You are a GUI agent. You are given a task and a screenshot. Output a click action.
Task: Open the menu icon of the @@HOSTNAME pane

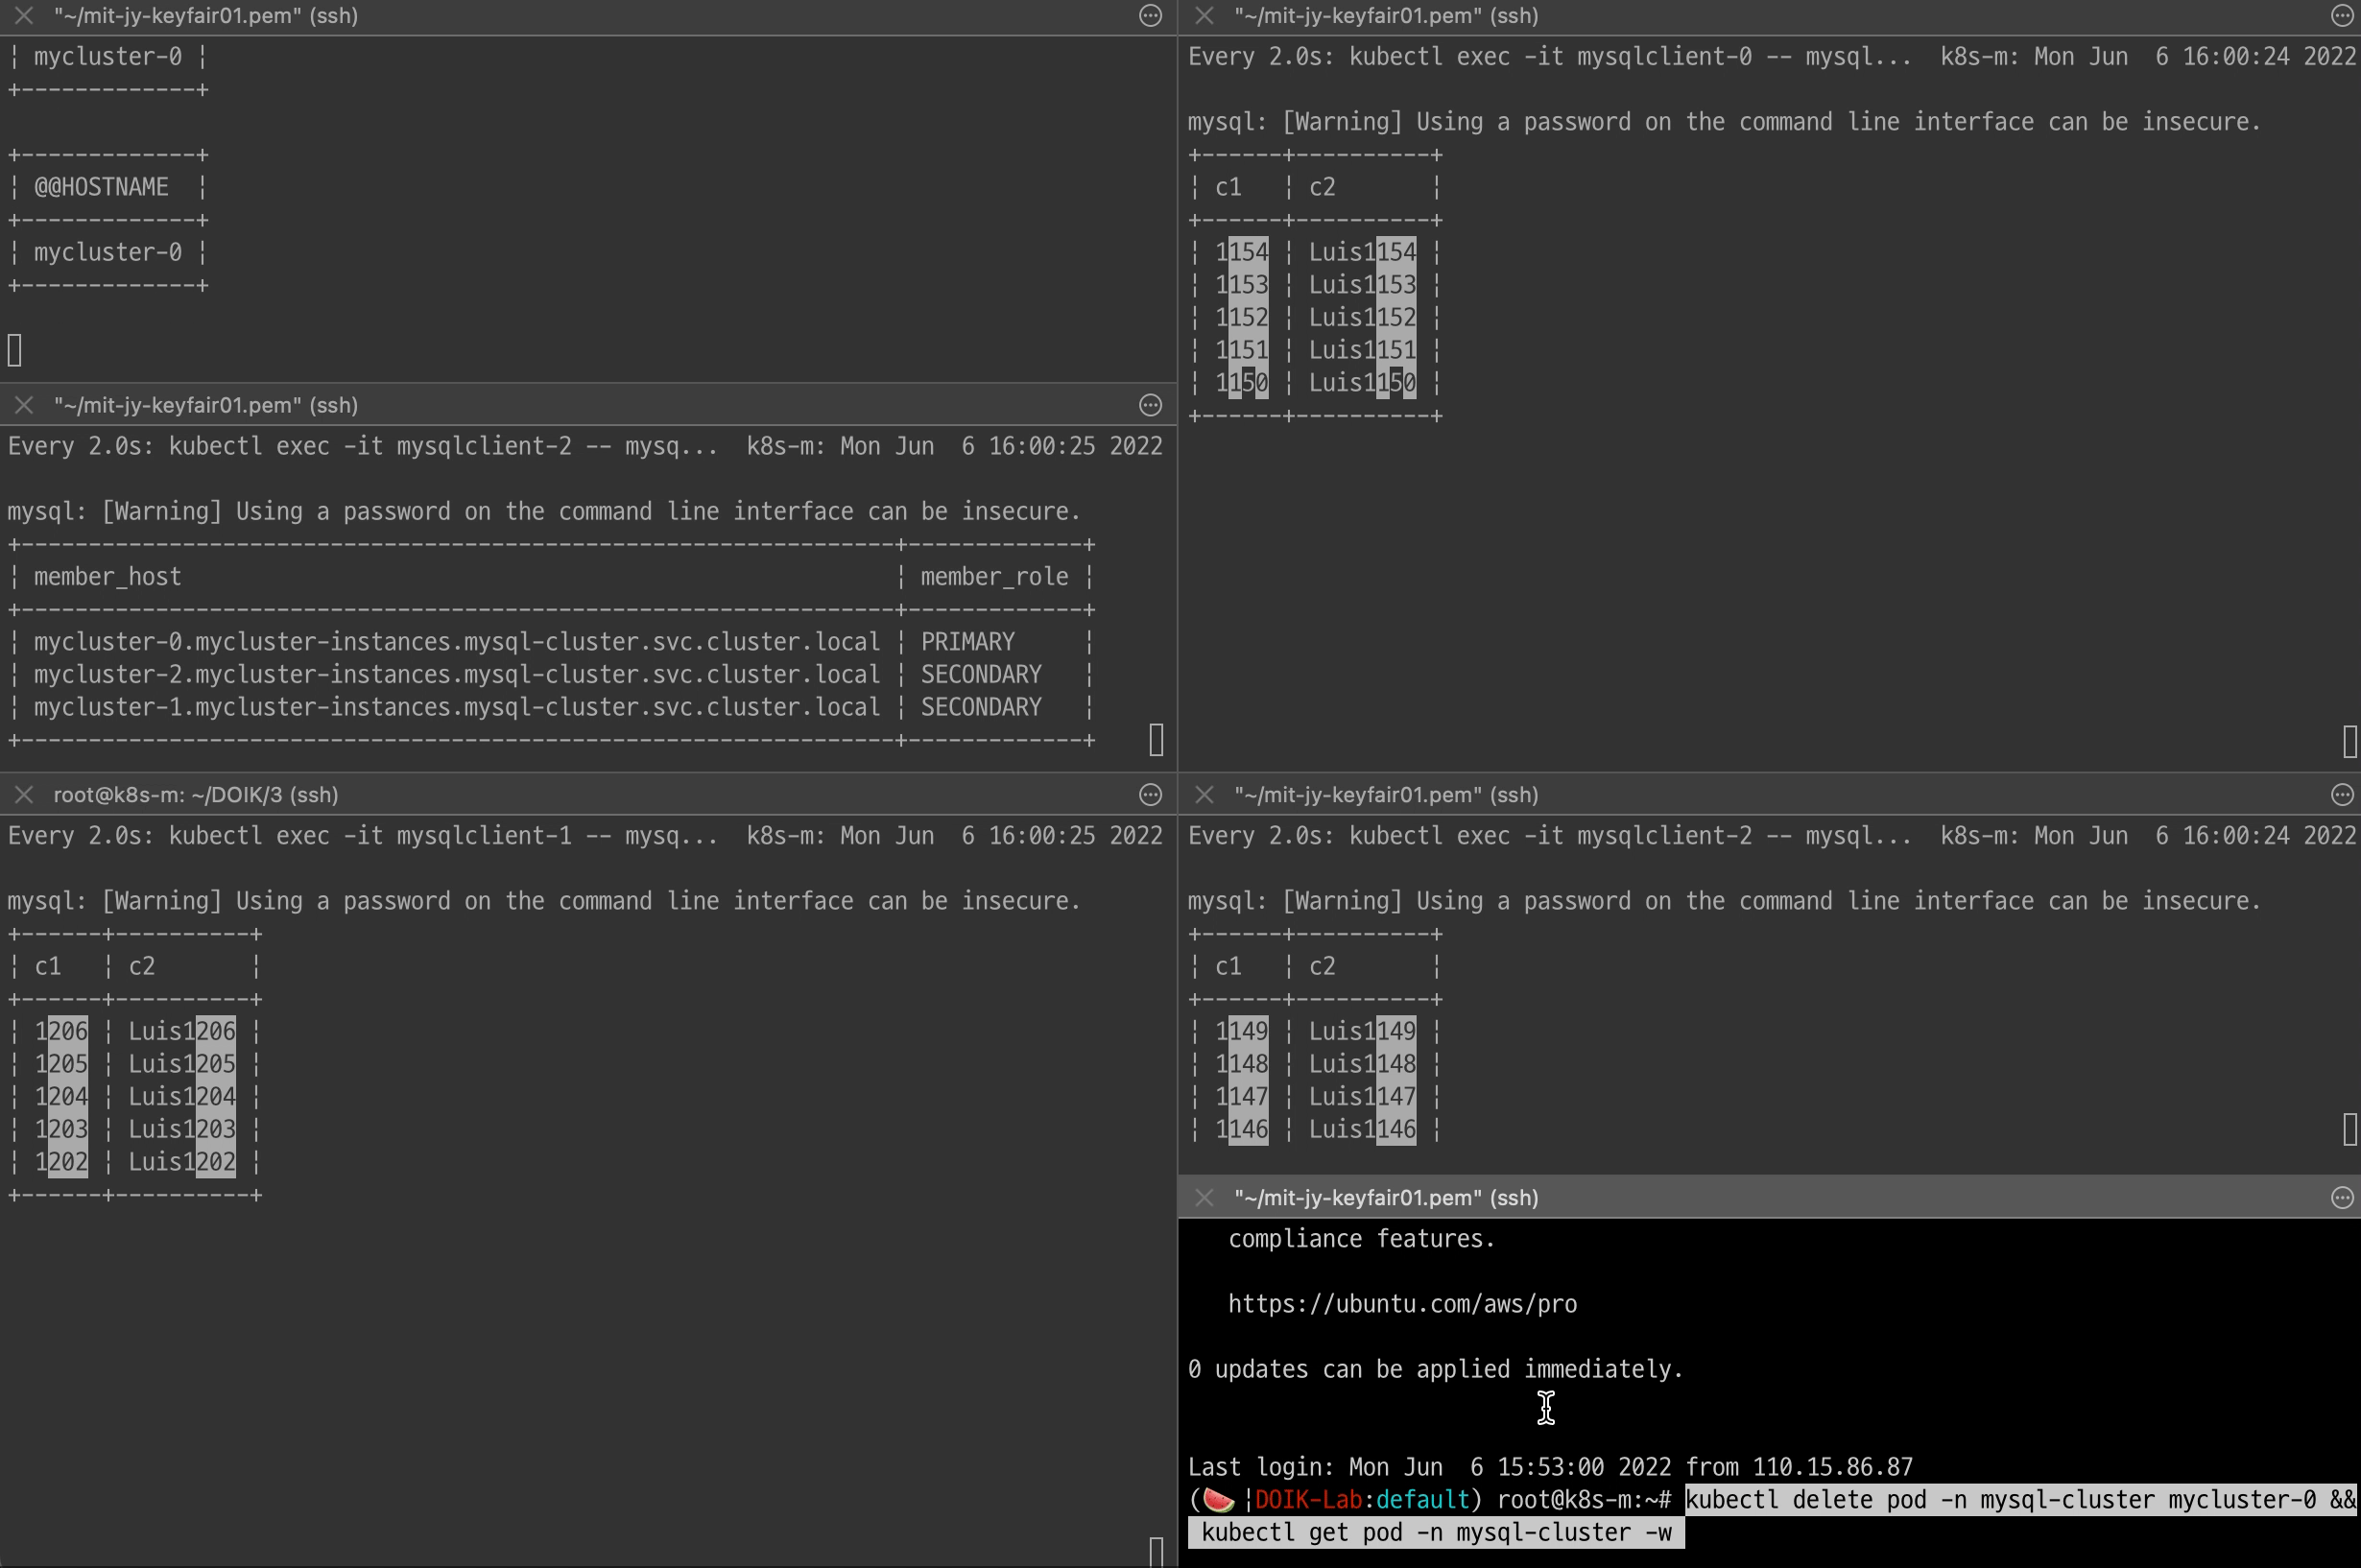pyautogui.click(x=1150, y=16)
